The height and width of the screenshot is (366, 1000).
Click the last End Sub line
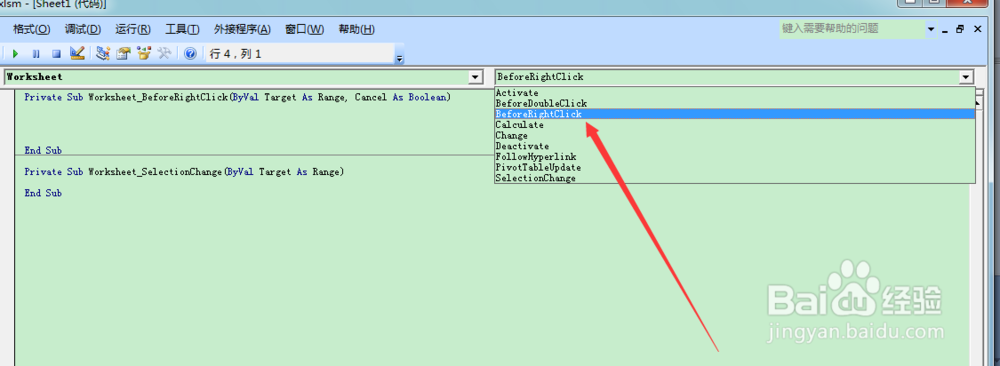43,193
